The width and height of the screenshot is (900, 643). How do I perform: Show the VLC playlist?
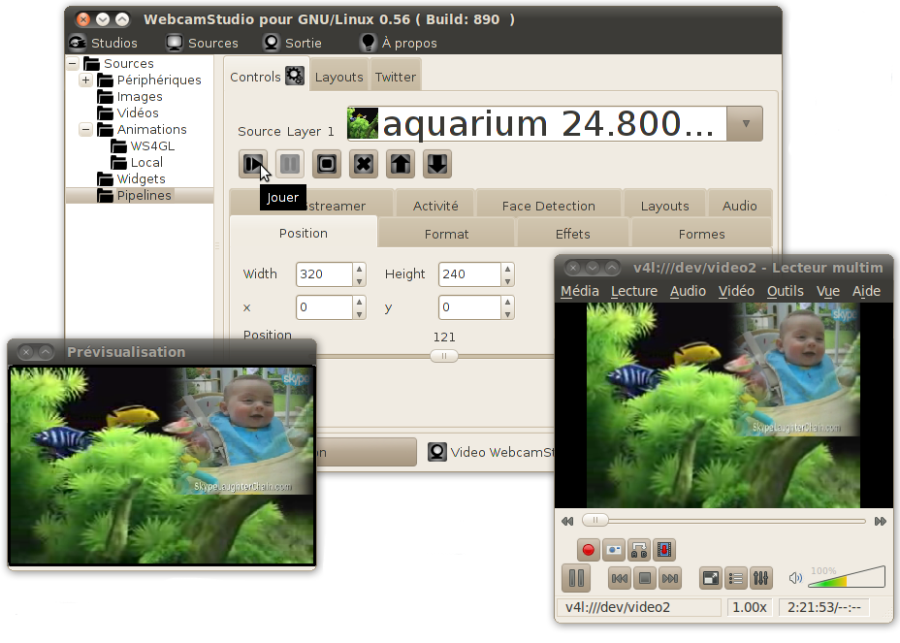point(736,578)
